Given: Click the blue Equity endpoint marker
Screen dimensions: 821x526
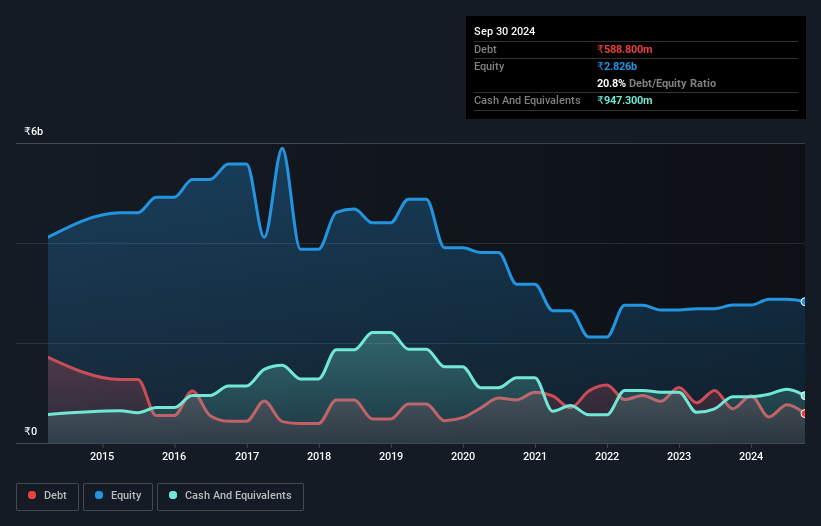Looking at the screenshot, I should pyautogui.click(x=804, y=301).
